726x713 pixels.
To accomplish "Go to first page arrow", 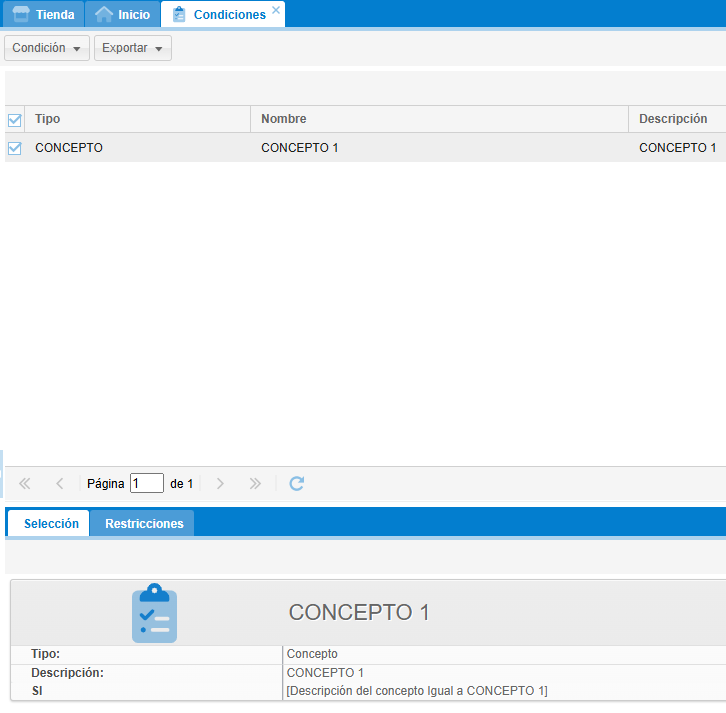I will tap(25, 483).
